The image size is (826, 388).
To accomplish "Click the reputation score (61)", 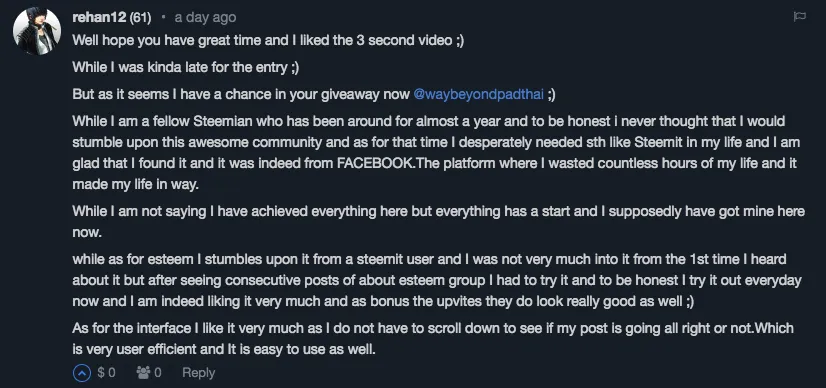I will click(140, 17).
